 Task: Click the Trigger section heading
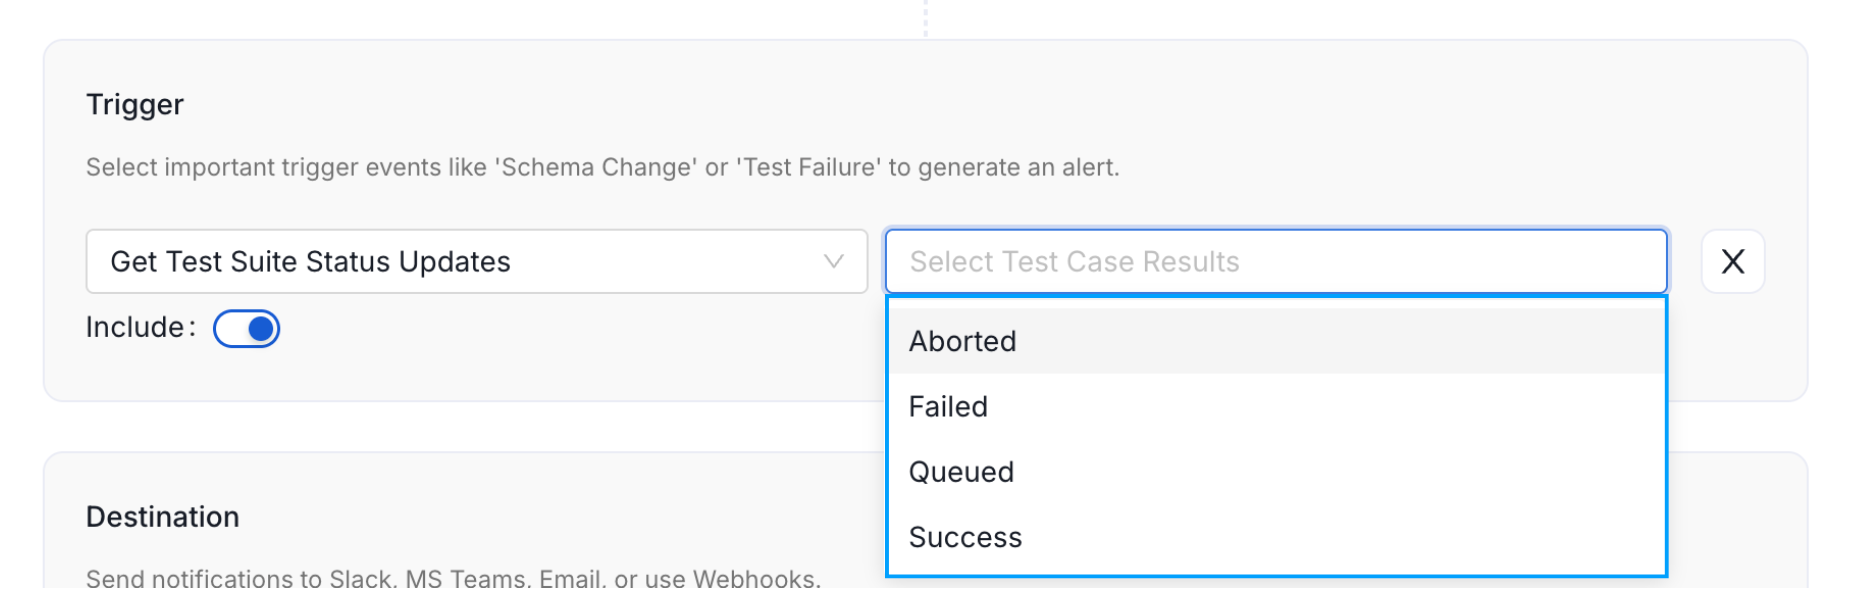tap(134, 103)
